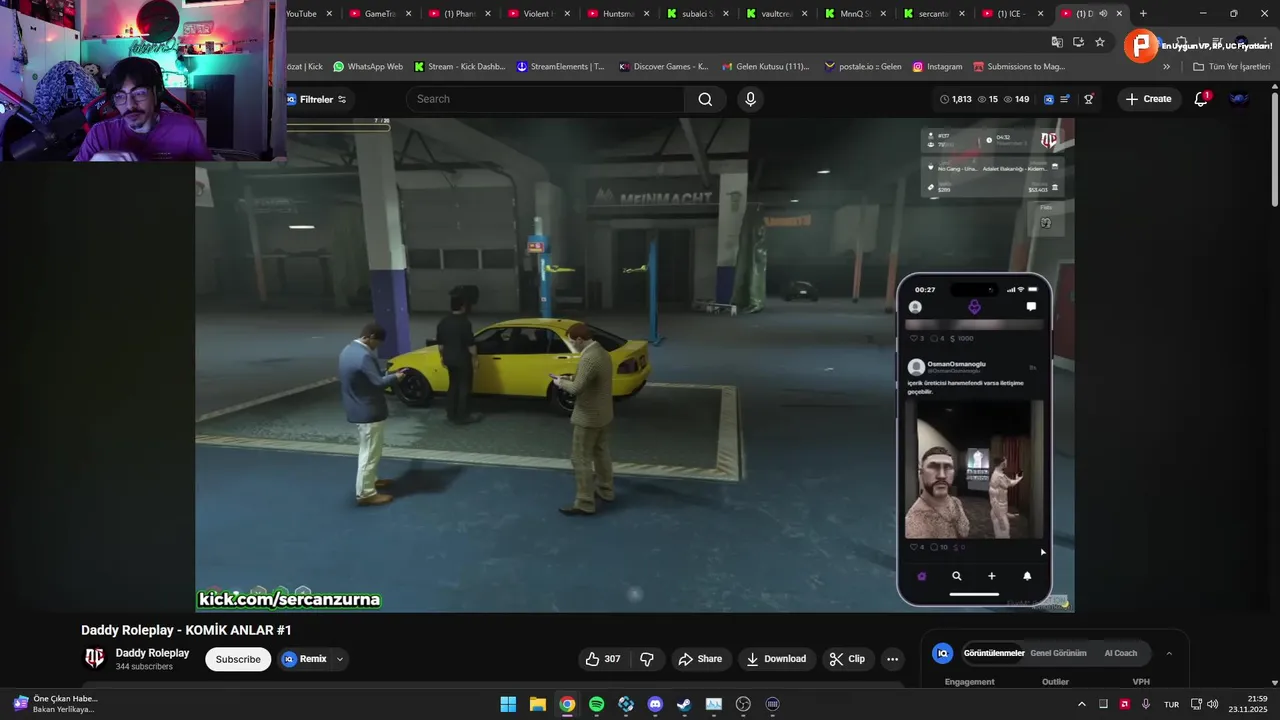Click the vidIQ icon beside view stats
The image size is (1280, 720).
click(x=1048, y=99)
